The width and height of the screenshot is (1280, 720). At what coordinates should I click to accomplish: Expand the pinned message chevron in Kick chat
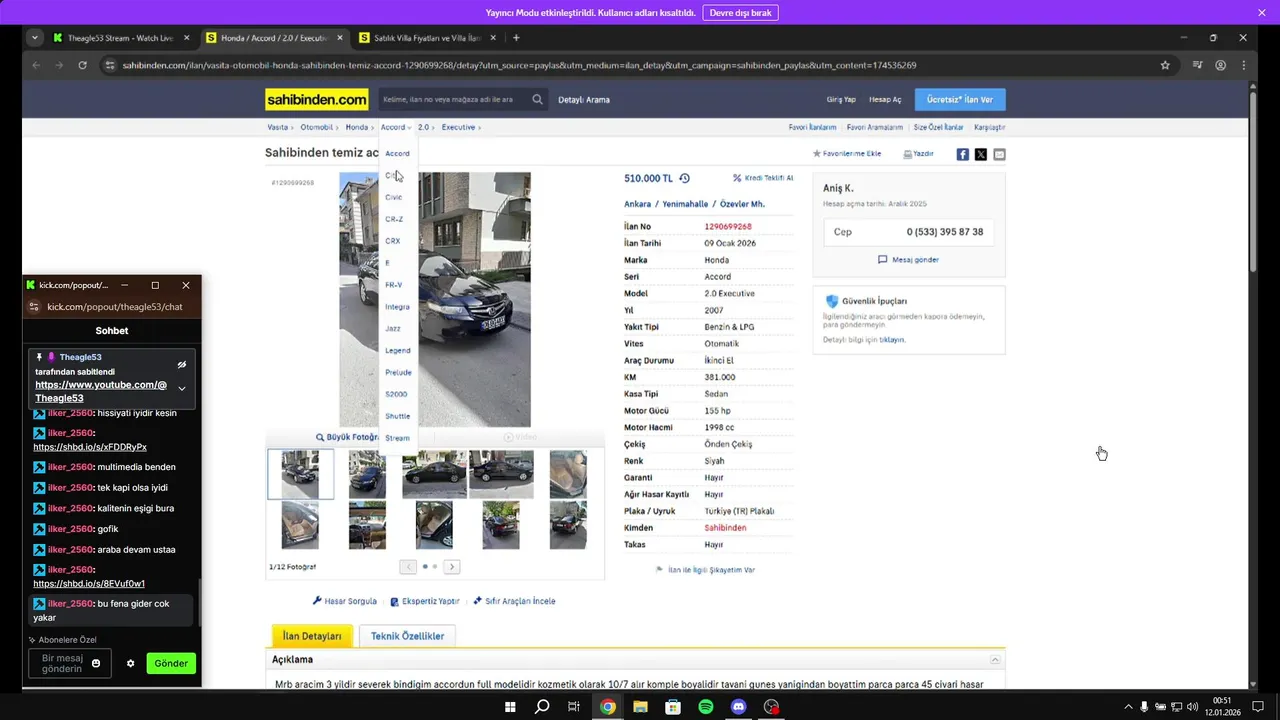(181, 388)
